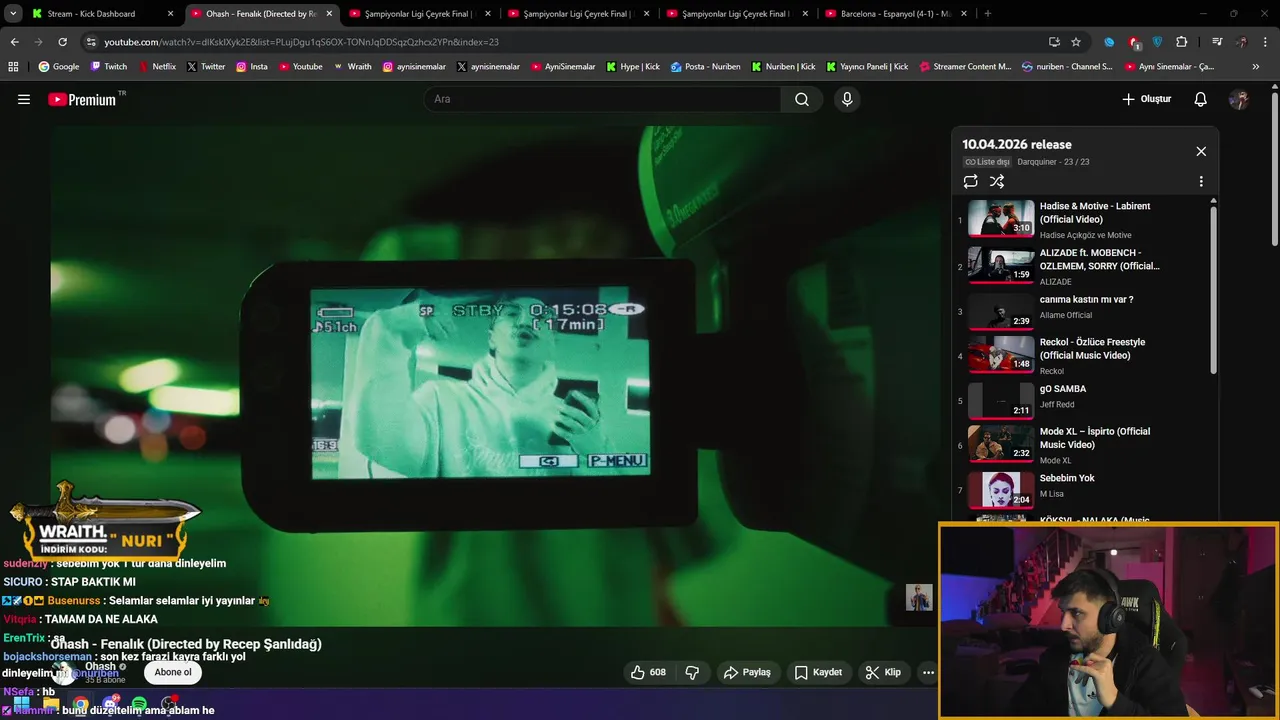Open playlist options three-dot menu
Viewport: 1280px width, 720px height.
click(1201, 182)
